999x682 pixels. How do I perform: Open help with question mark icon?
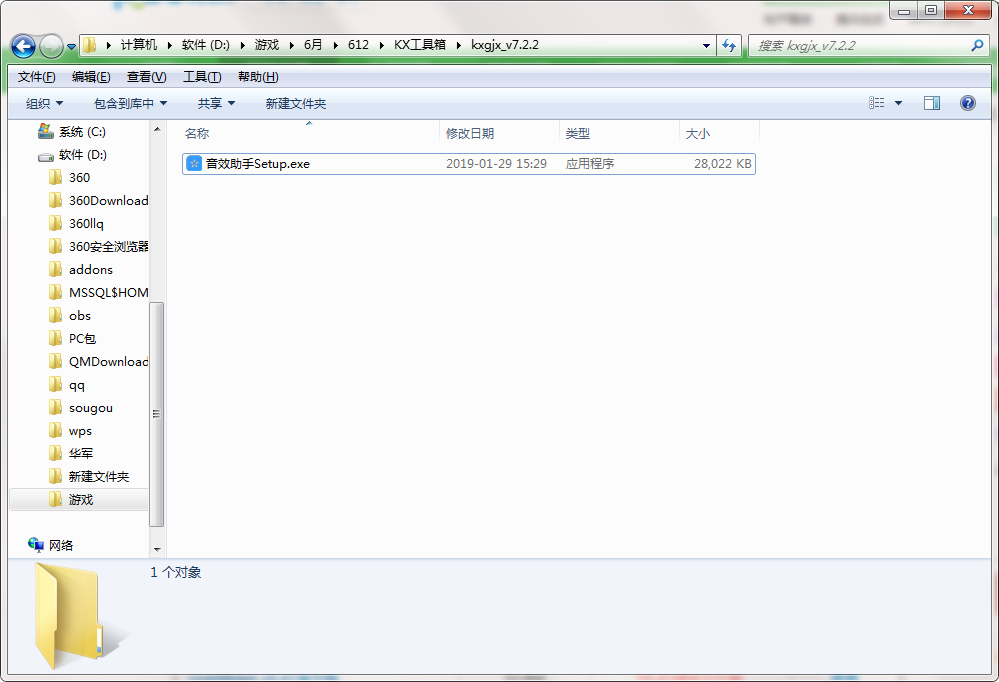[967, 103]
